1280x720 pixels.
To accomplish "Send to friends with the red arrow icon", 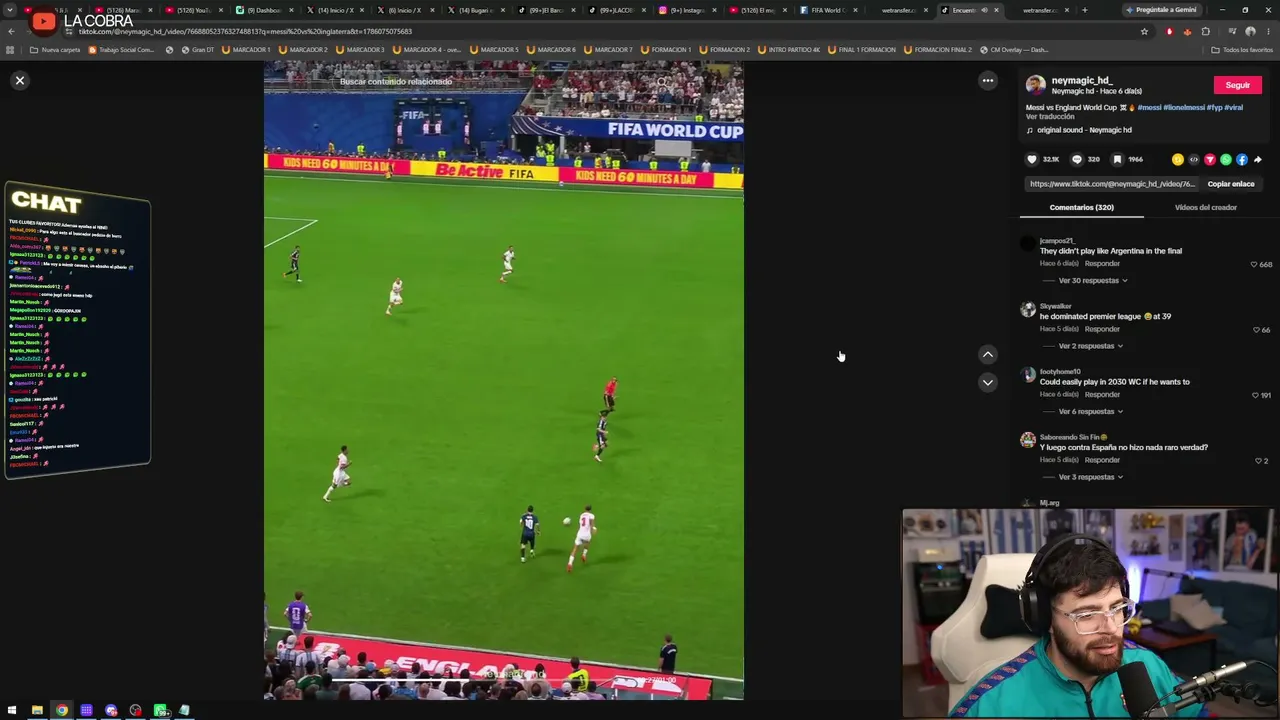I will pos(1210,159).
